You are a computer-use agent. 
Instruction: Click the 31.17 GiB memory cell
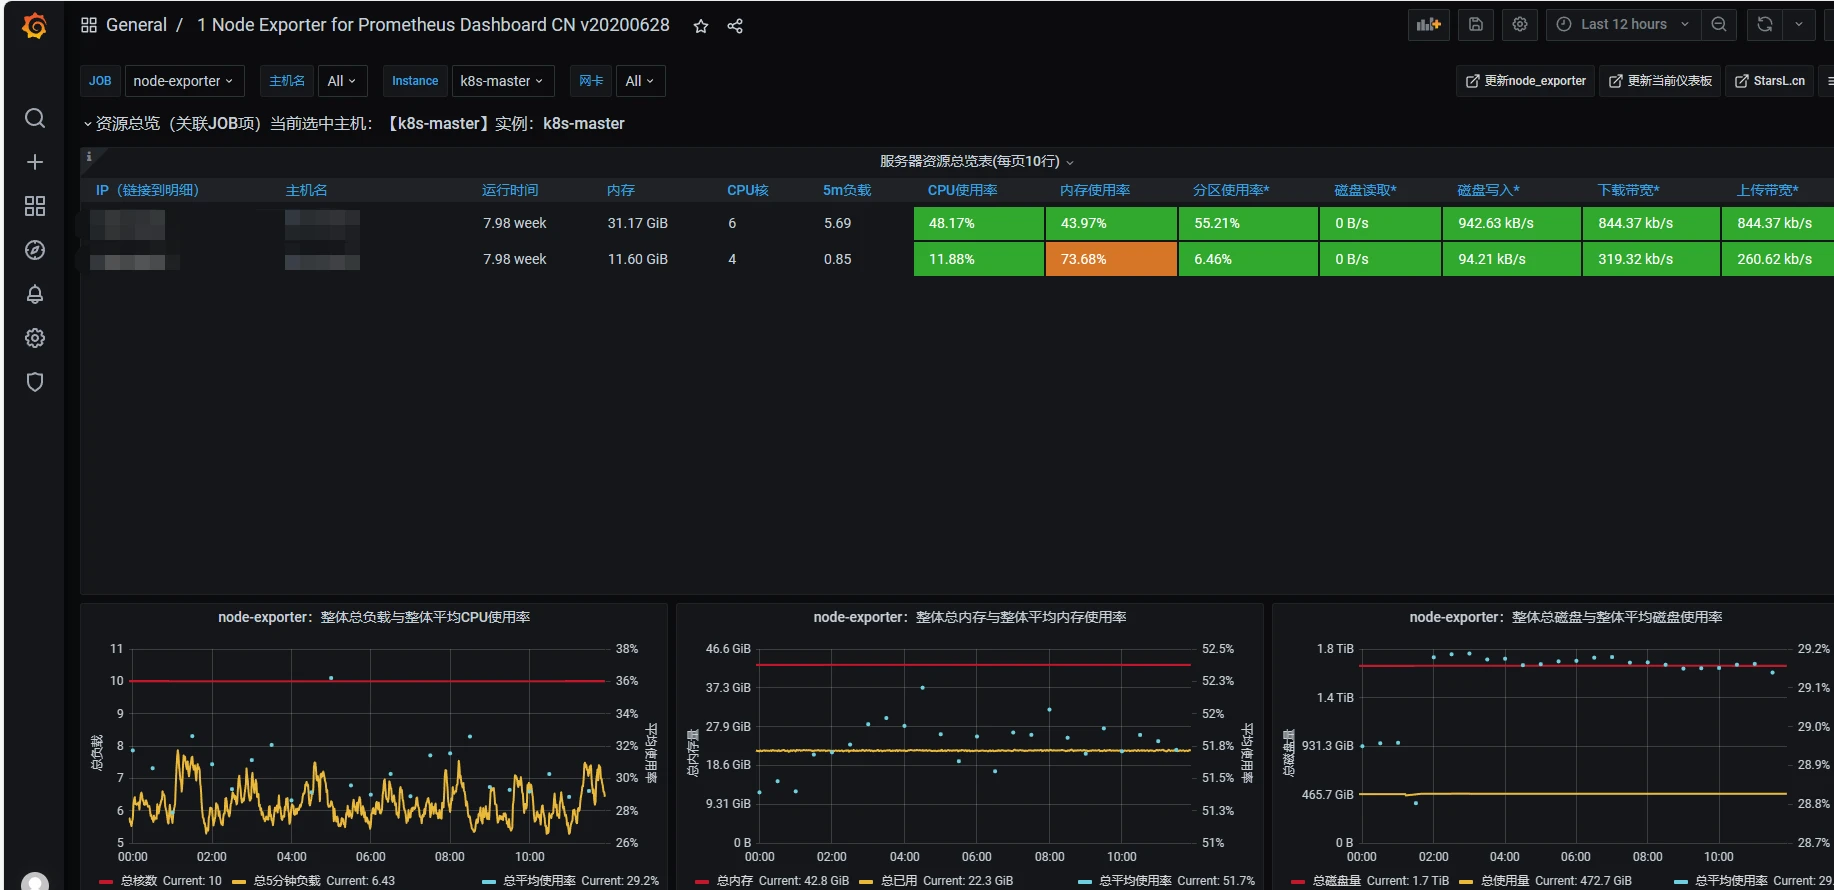(638, 223)
